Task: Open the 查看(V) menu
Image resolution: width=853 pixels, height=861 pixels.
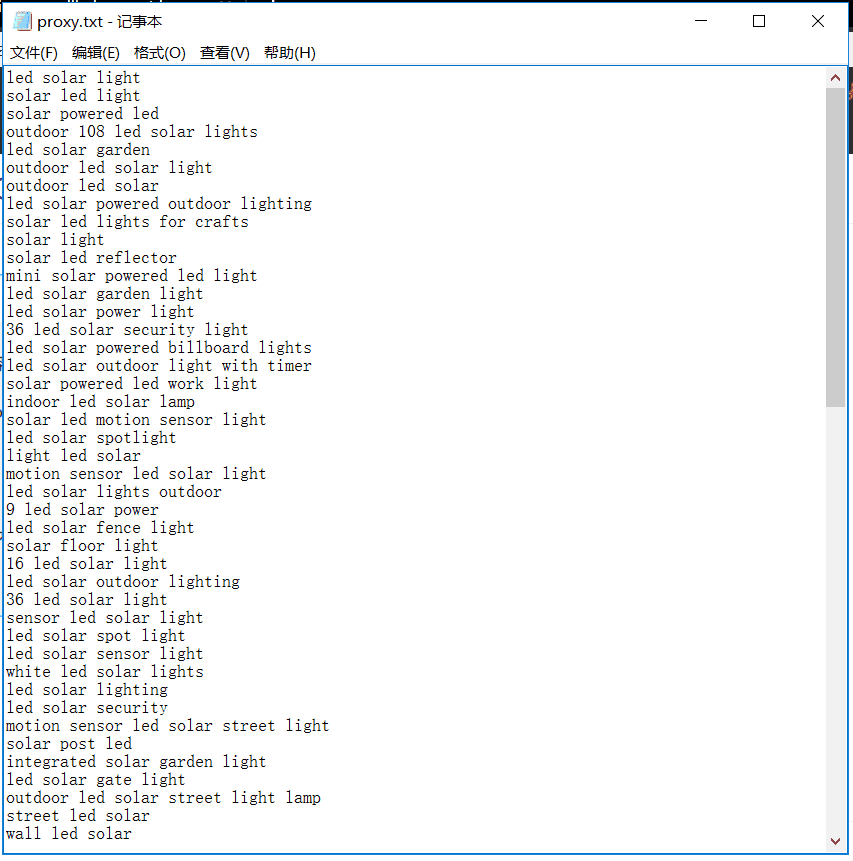Action: [x=225, y=53]
